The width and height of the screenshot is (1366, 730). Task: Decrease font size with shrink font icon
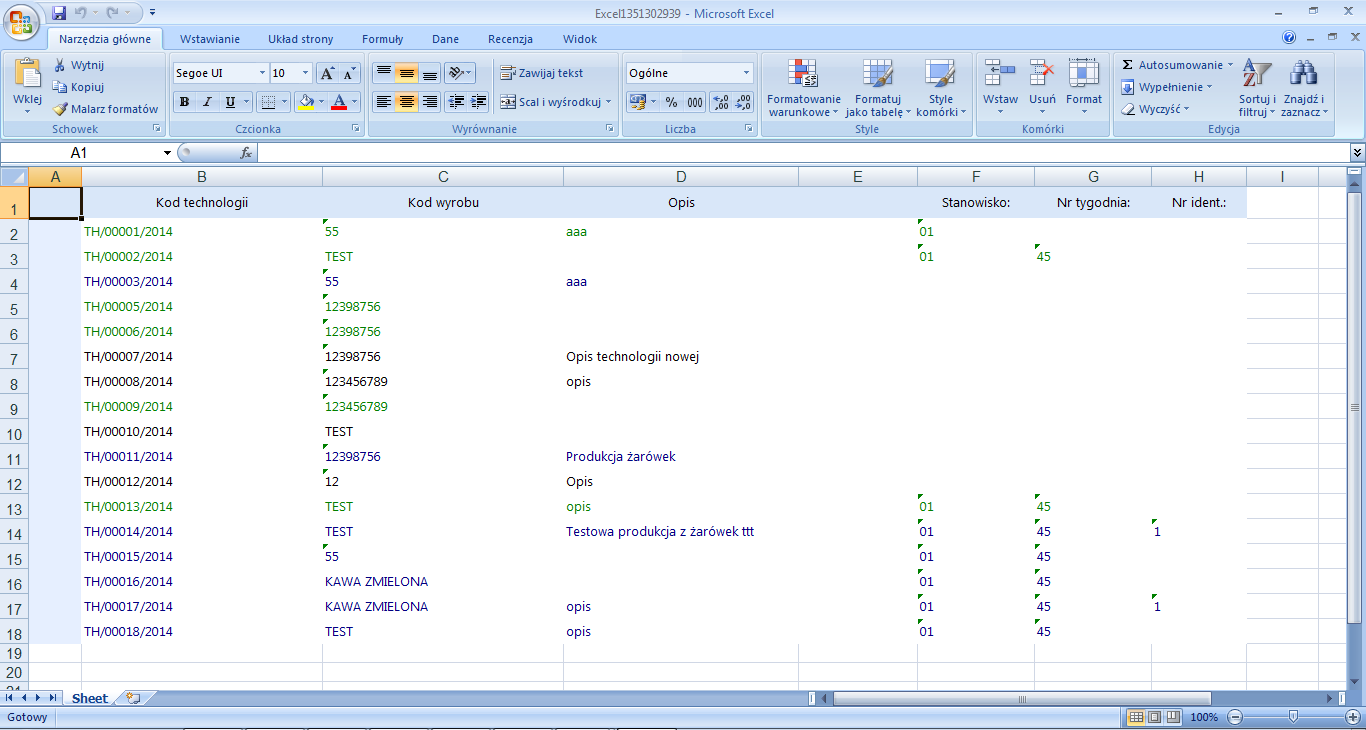[x=349, y=73]
